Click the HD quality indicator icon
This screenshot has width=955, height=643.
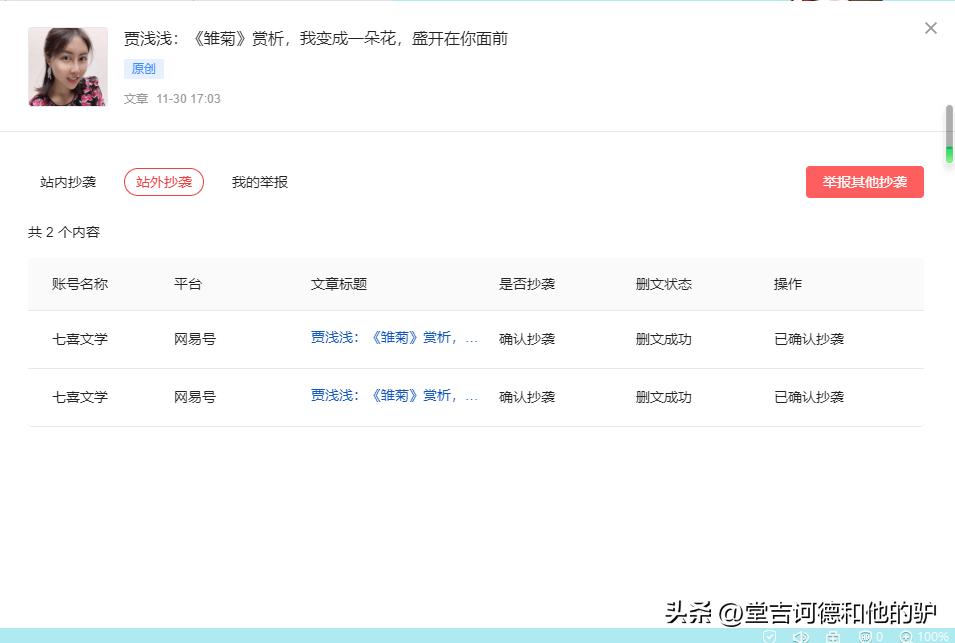pos(862,636)
